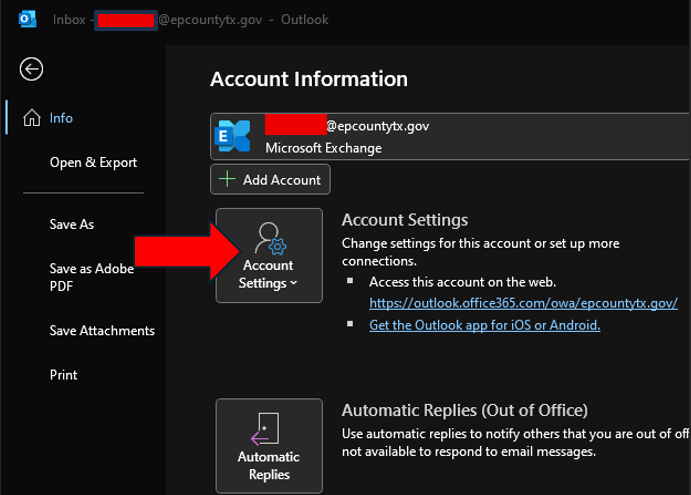691x495 pixels.
Task: Open the outlook.office365.com web access link
Action: coord(523,303)
